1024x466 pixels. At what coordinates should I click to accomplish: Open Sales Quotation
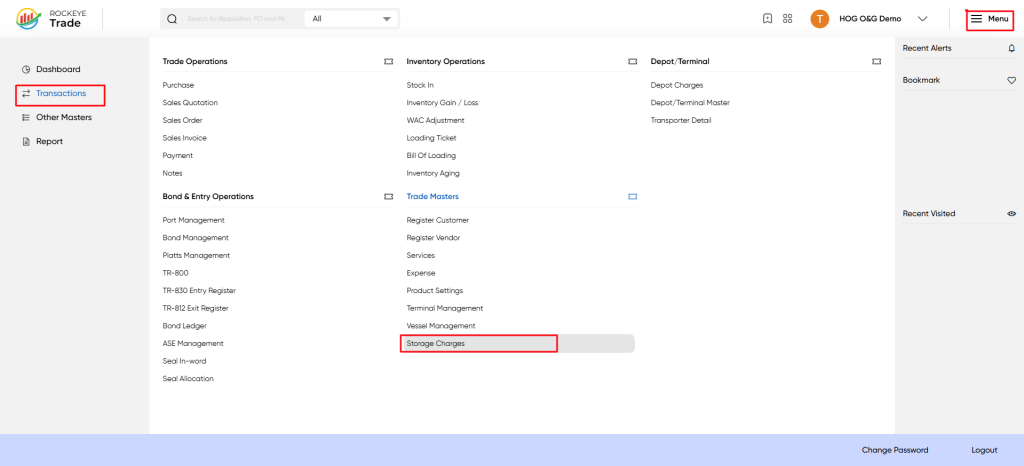point(190,102)
